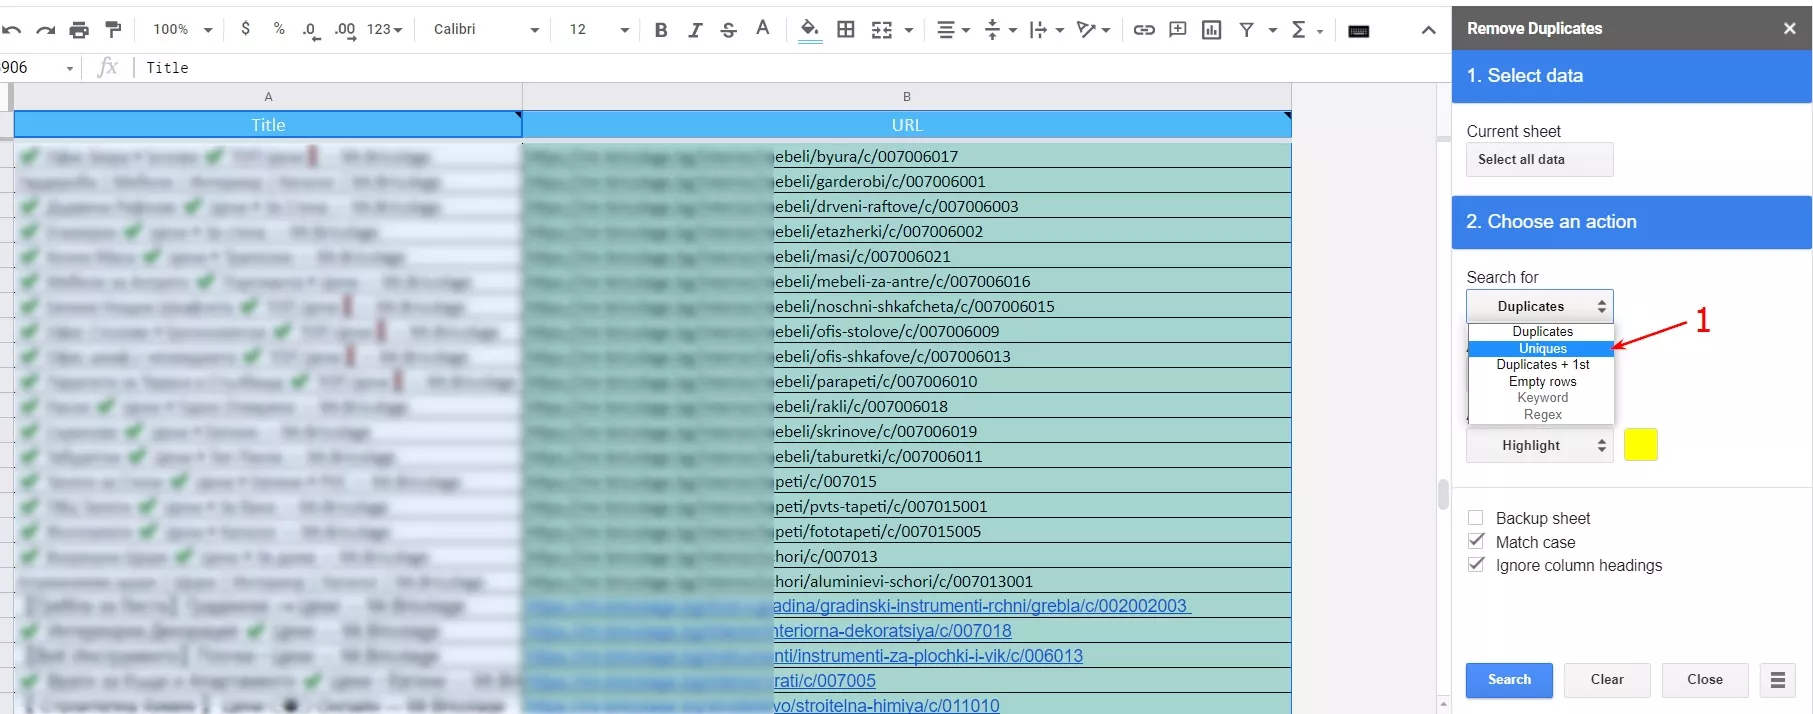The image size is (1813, 714).
Task: Redo the last undone action
Action: 45,30
